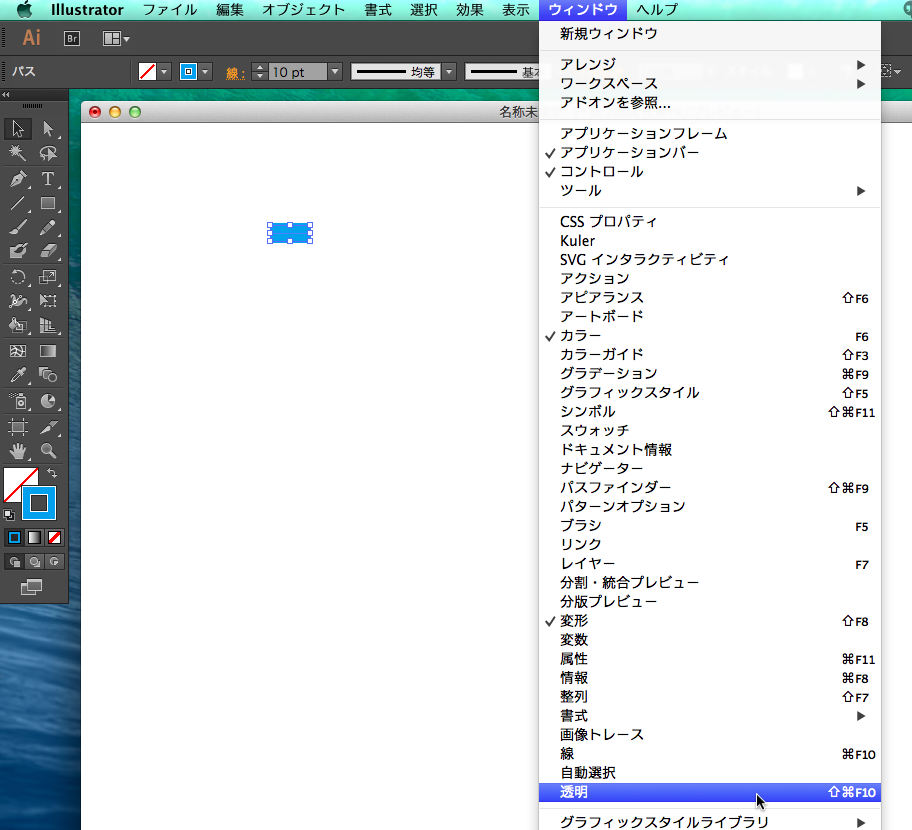
Task: Toggle カラー panel visibility
Action: pyautogui.click(x=710, y=336)
